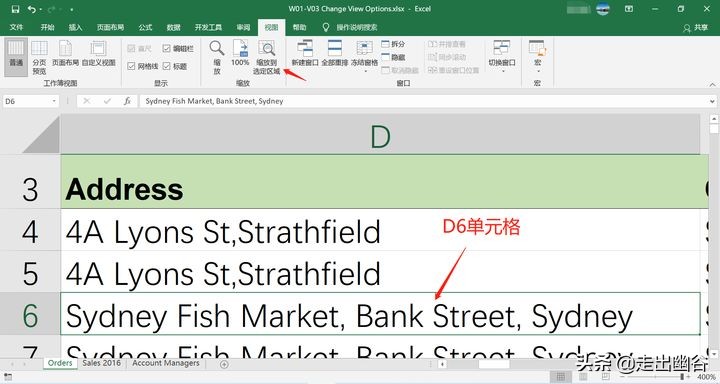Click the status bar zoom slider handle
Viewport: 720px width, 384px height.
[x=682, y=377]
